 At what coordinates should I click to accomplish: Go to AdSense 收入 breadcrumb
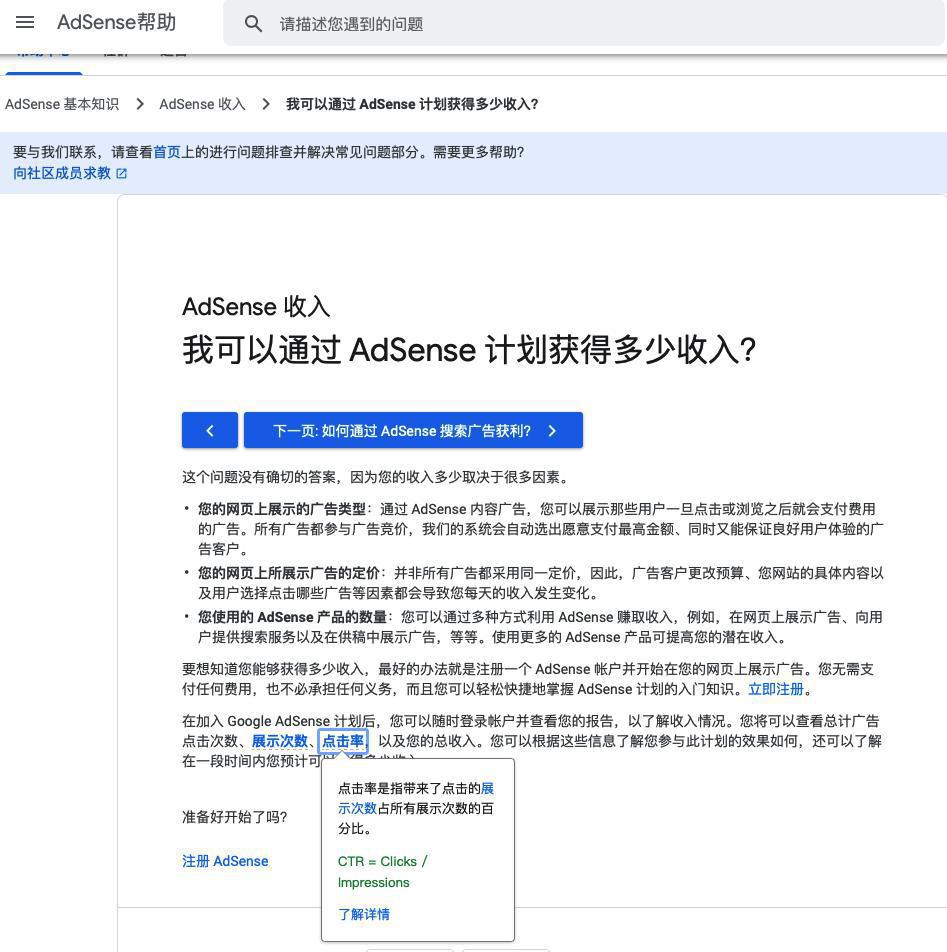(202, 104)
